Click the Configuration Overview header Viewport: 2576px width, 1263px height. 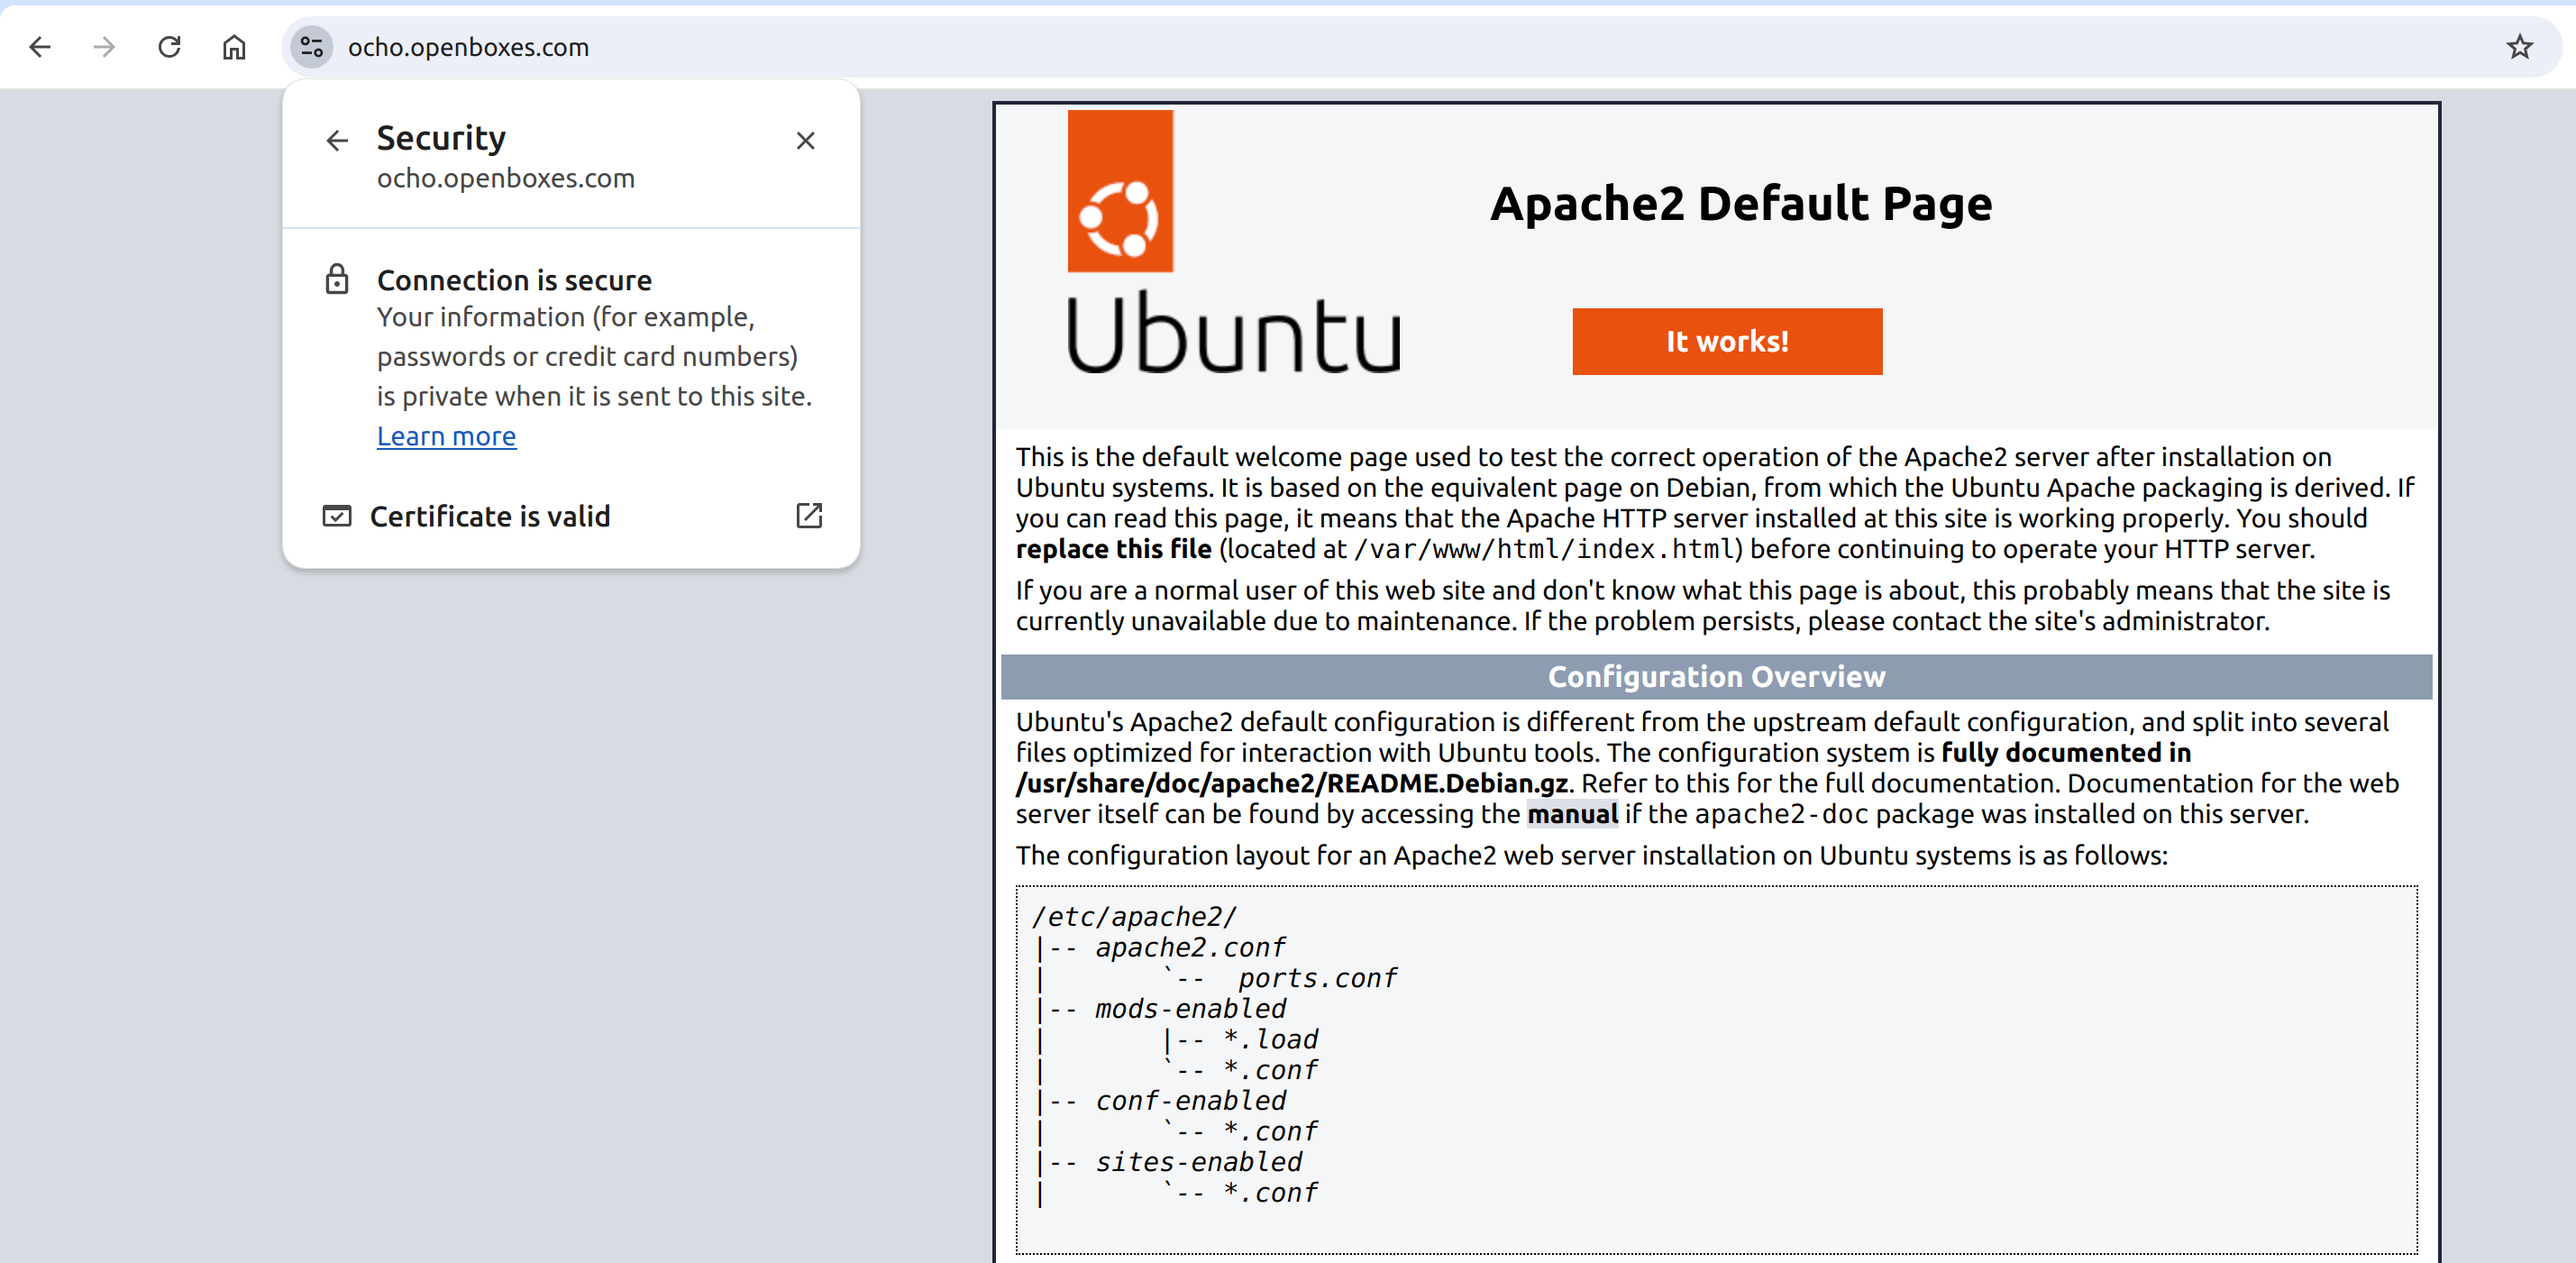click(x=1716, y=677)
